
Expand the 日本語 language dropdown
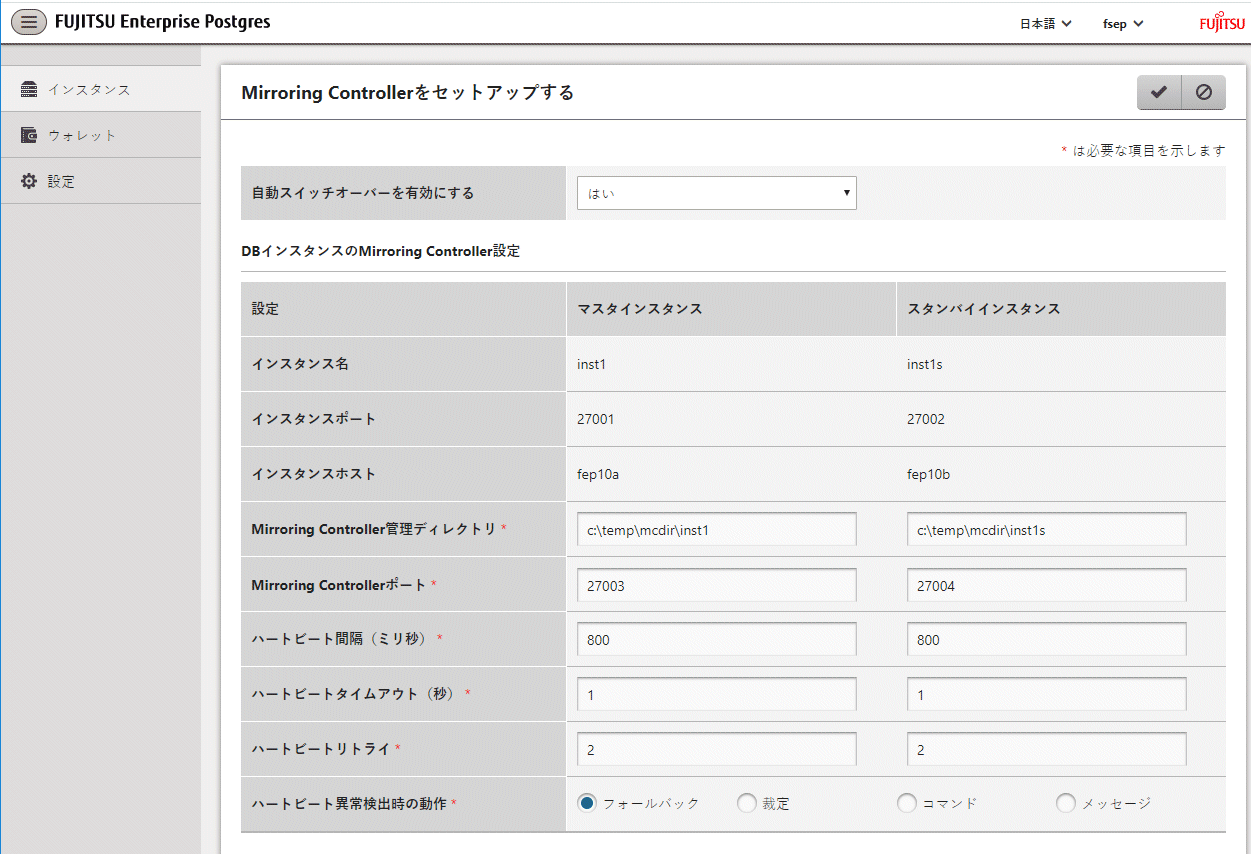click(1046, 23)
